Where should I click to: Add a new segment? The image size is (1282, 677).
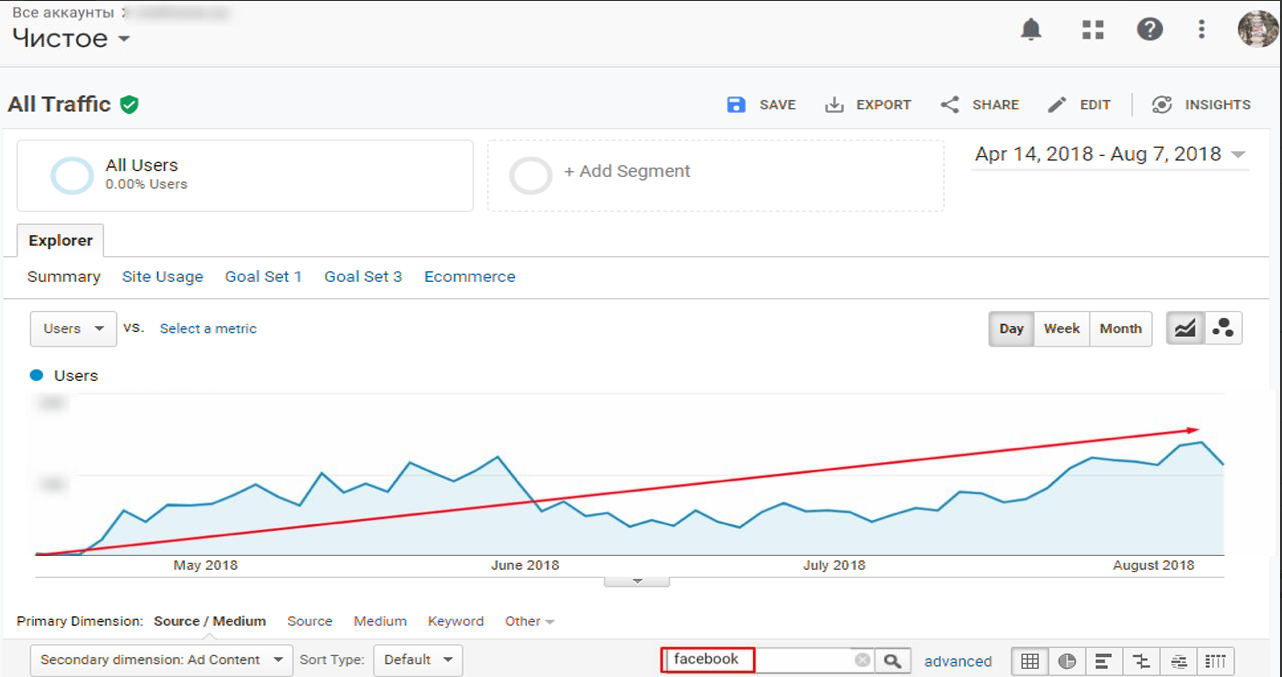point(715,176)
